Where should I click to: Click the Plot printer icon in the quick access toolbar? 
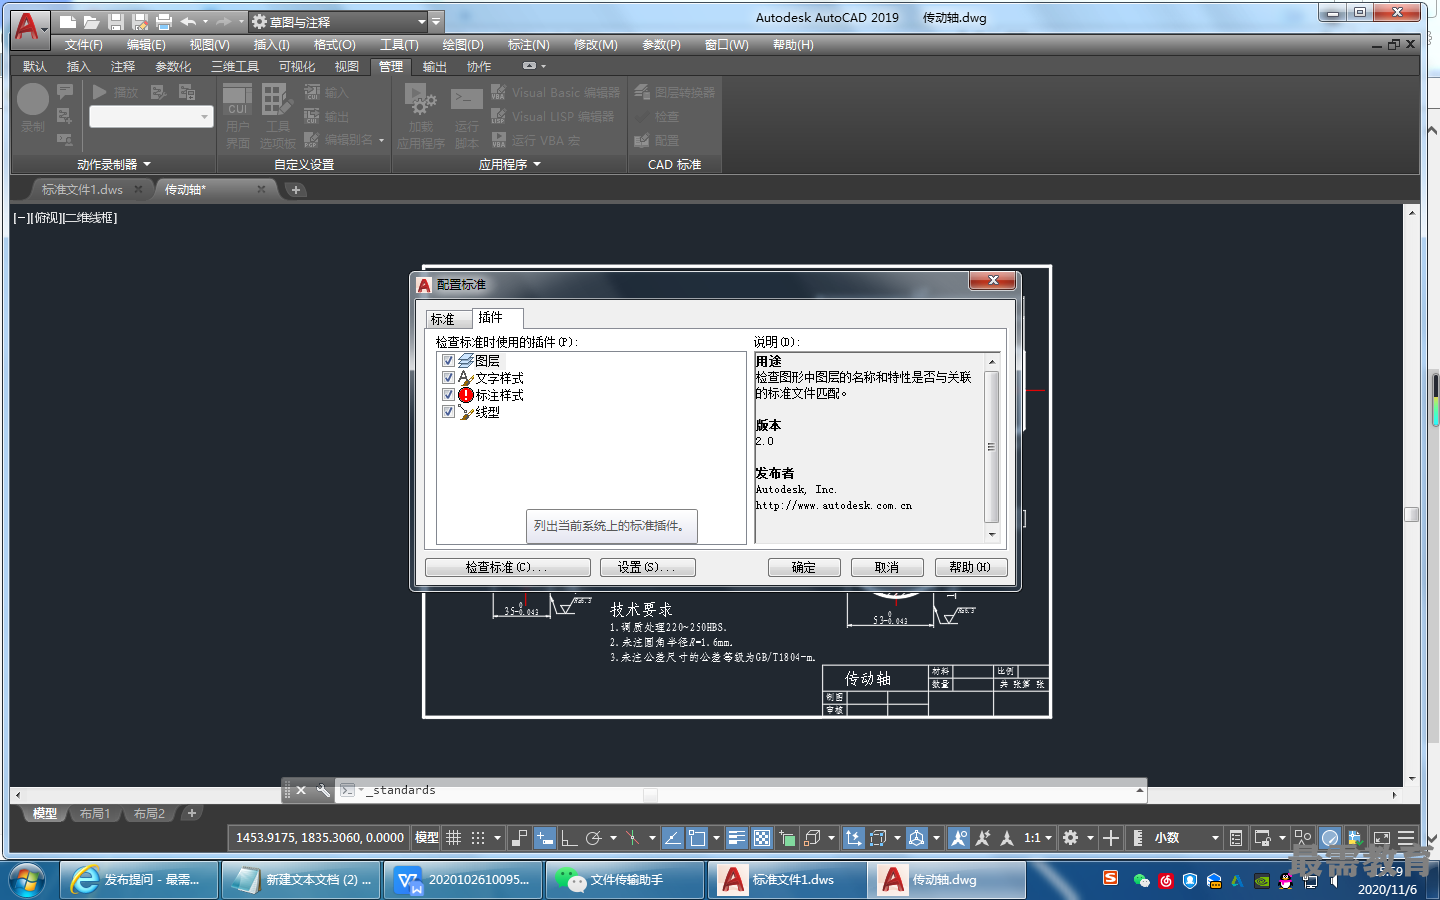(x=164, y=22)
